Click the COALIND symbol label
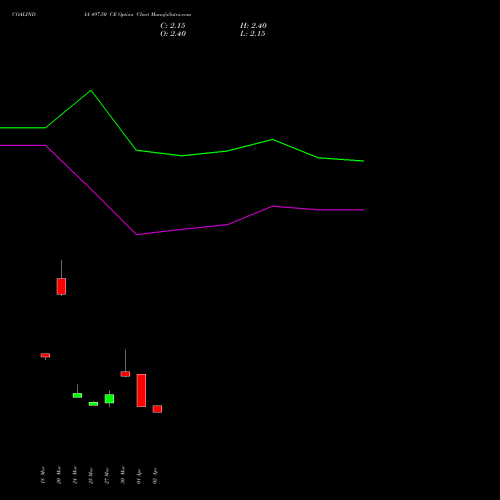The width and height of the screenshot is (500, 500). [24, 15]
